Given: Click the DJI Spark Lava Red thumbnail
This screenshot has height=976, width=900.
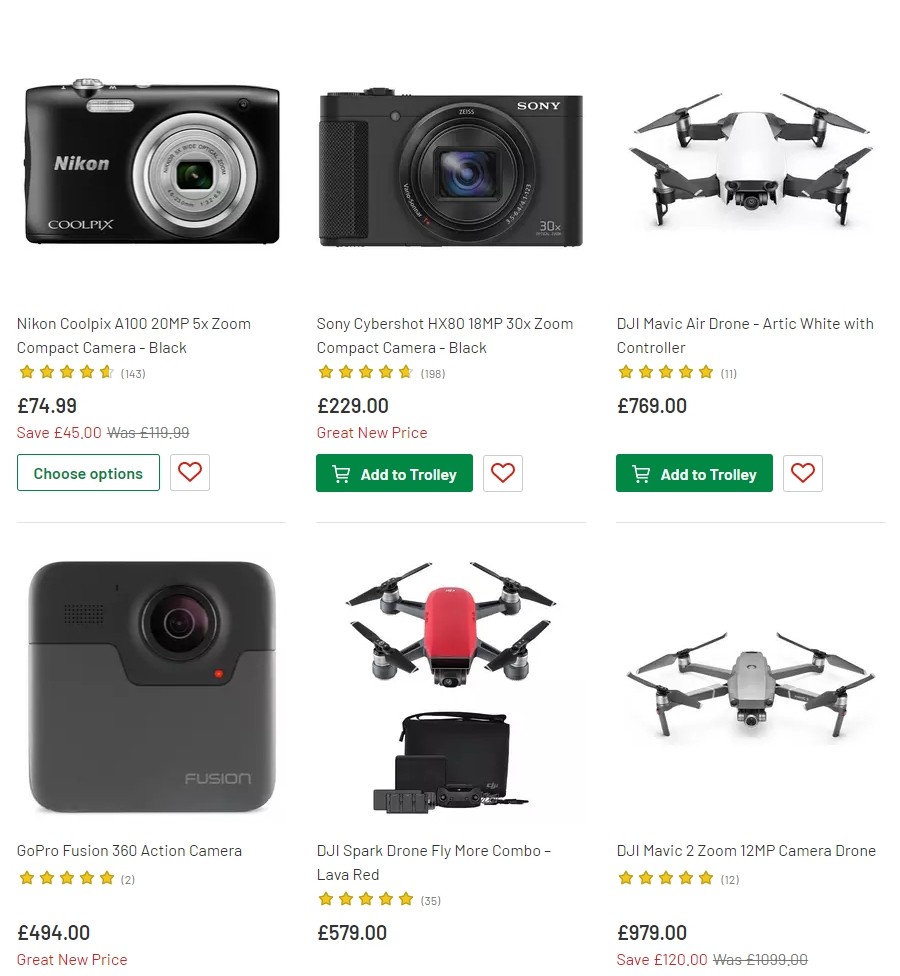Looking at the screenshot, I should click(450, 686).
